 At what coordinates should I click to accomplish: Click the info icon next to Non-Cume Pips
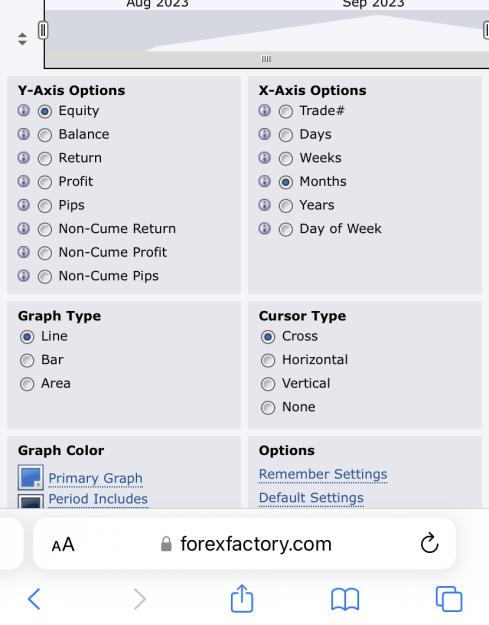click(x=24, y=275)
